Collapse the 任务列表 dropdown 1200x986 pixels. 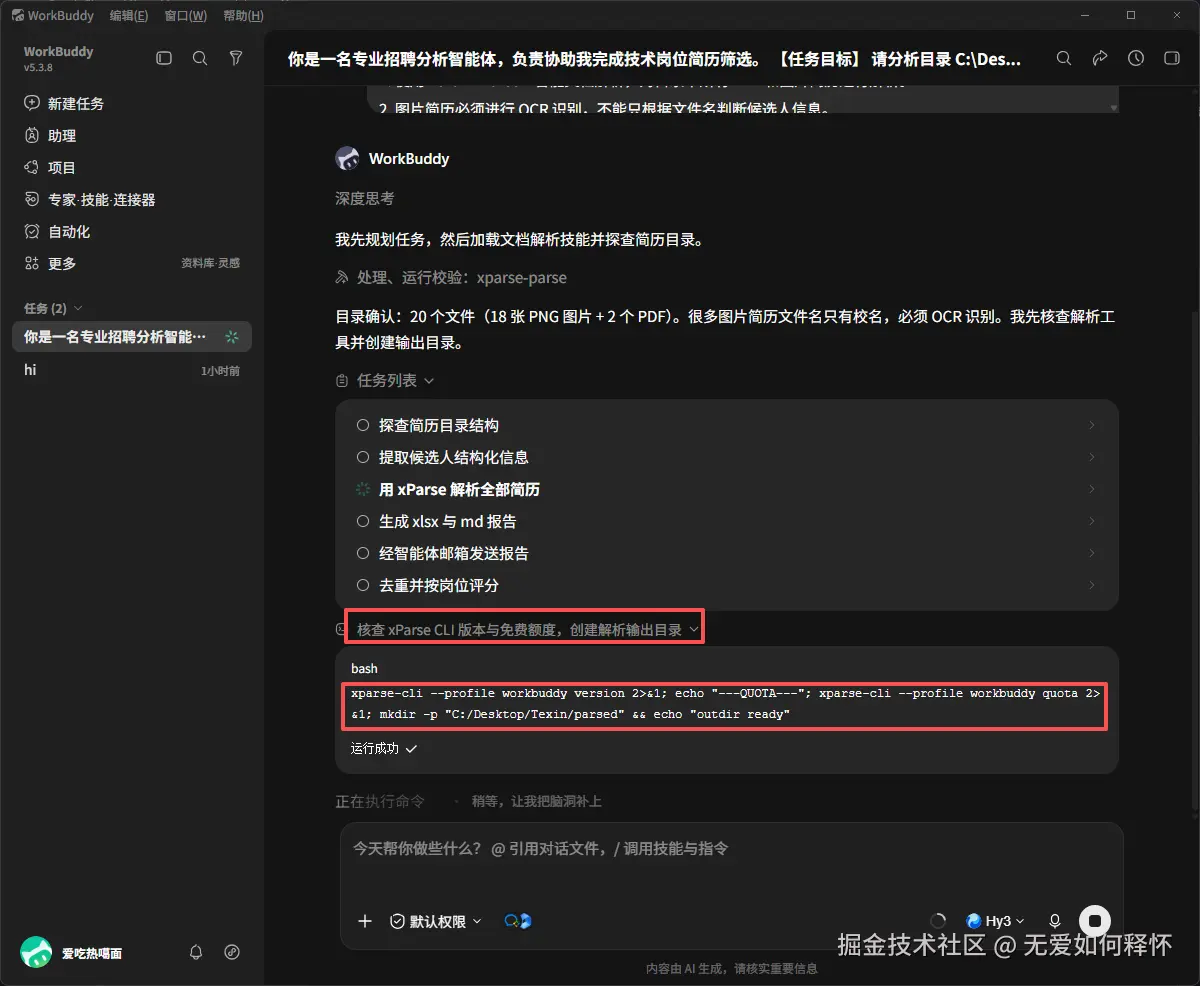click(x=385, y=381)
